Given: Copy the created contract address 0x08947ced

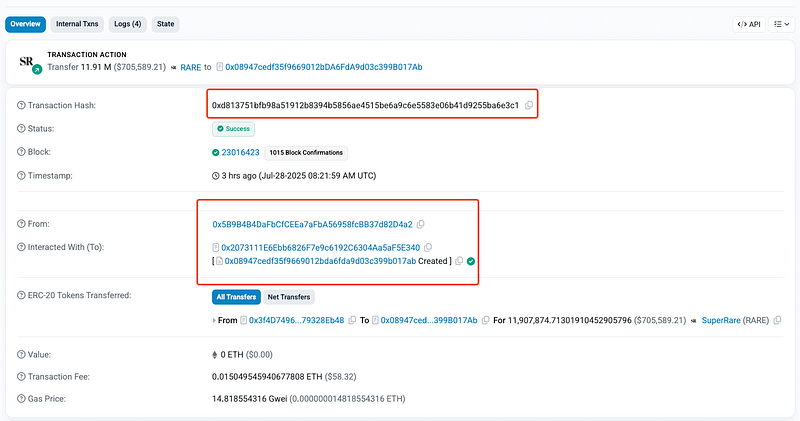Looking at the screenshot, I should 459,261.
